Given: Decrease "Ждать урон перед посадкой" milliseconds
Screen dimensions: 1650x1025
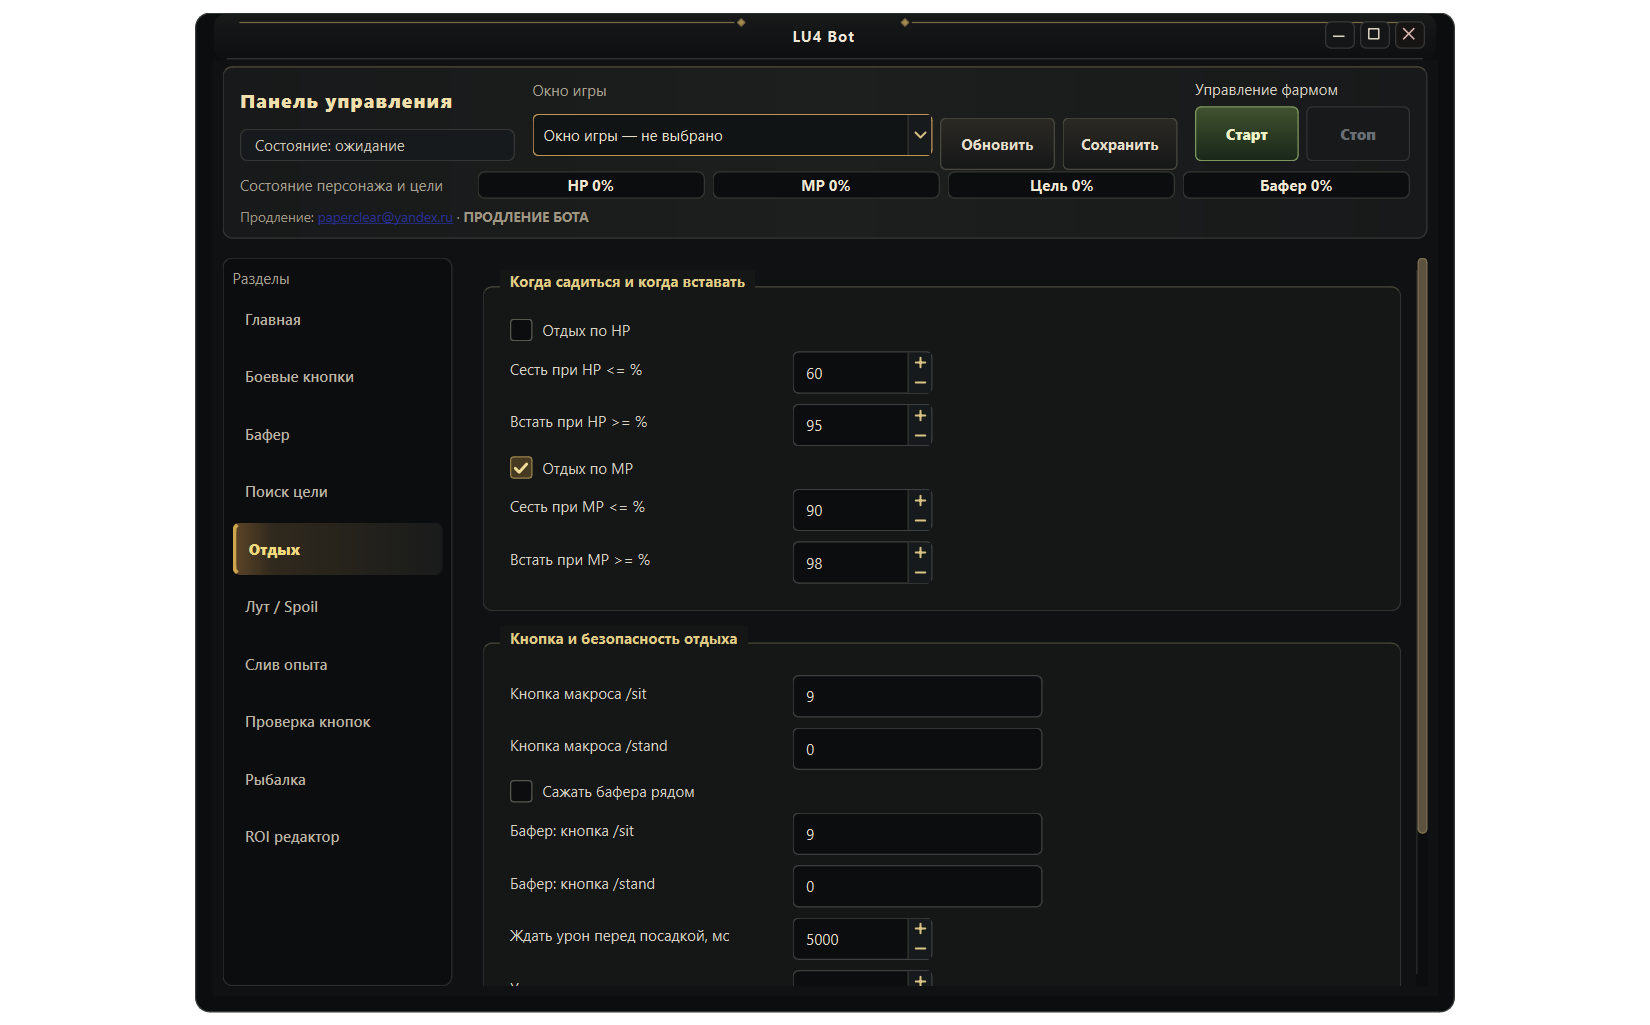Looking at the screenshot, I should [920, 949].
